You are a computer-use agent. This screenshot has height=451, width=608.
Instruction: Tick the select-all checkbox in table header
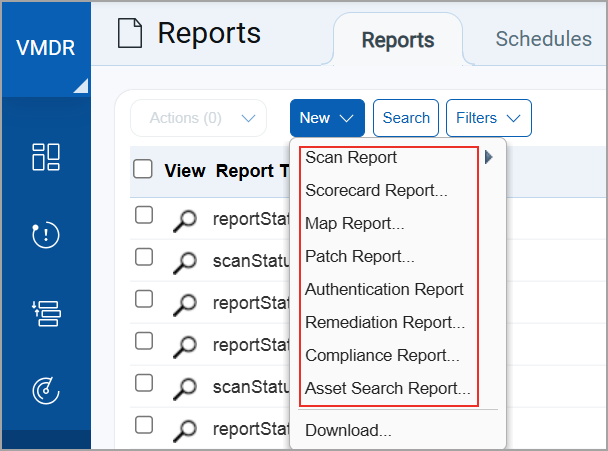tap(143, 169)
